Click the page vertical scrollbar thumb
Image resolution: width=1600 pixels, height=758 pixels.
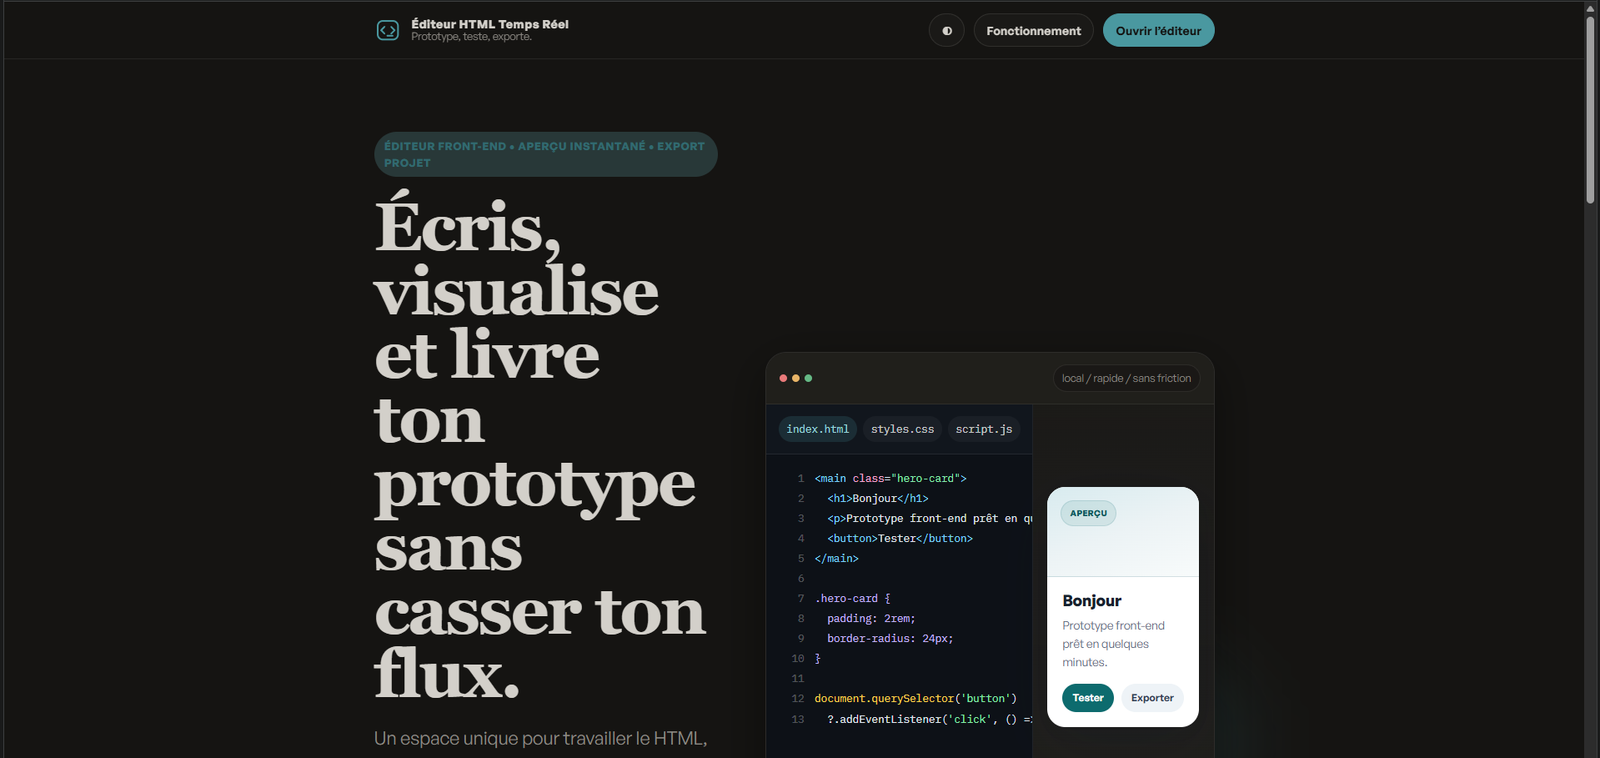(x=1590, y=110)
